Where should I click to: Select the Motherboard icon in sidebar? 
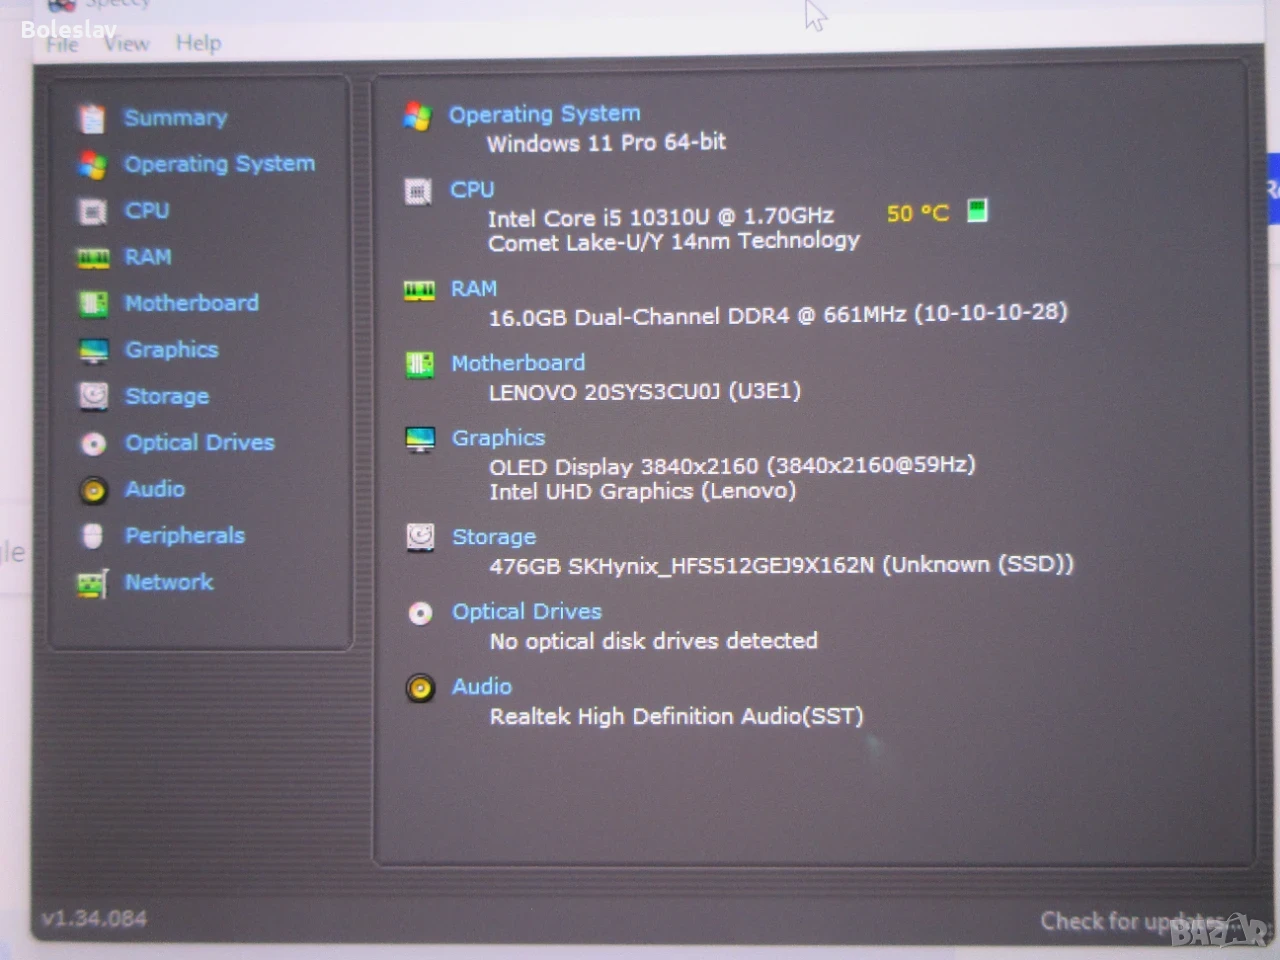[93, 303]
